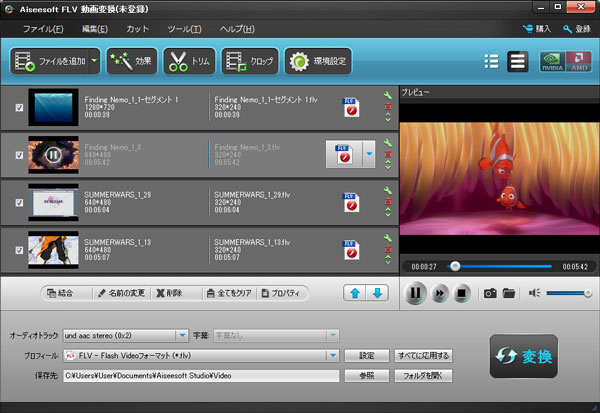Click apply to all (すべてに応用する) button
This screenshot has height=413, width=600.
click(424, 355)
